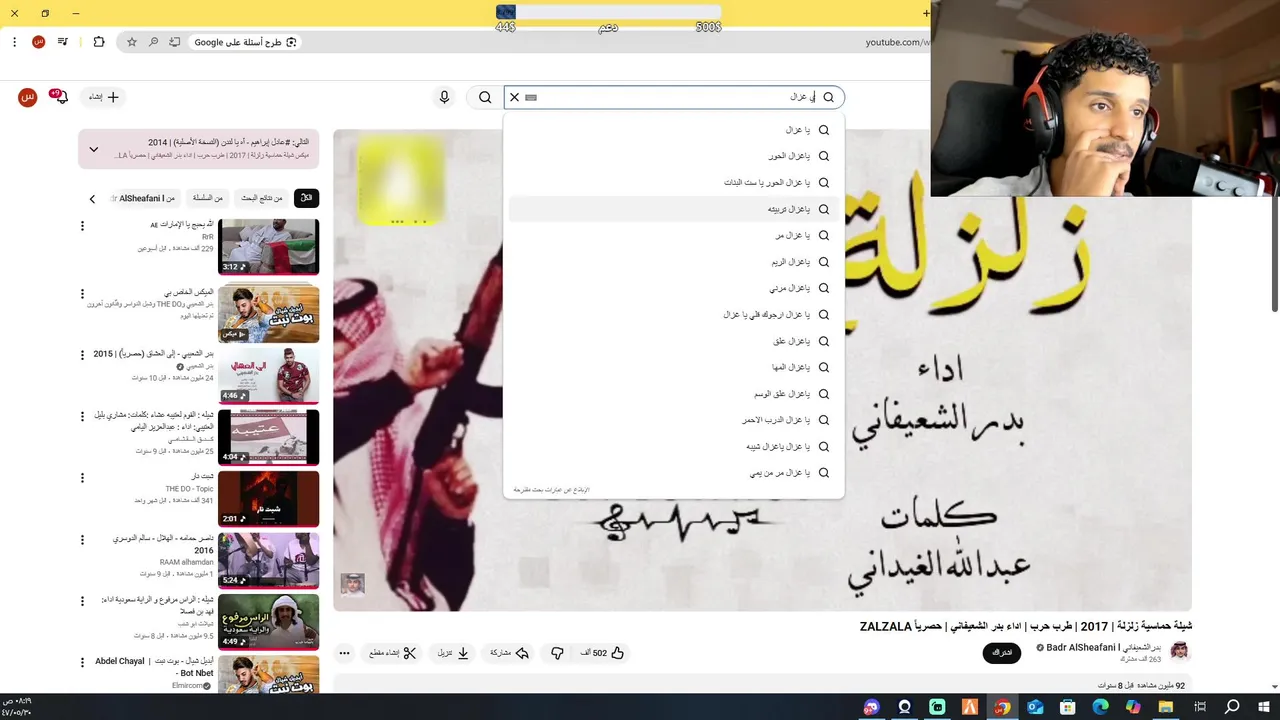Click the zoom magnifier icon in address bar
The width and height of the screenshot is (1280, 720).
coord(153,42)
